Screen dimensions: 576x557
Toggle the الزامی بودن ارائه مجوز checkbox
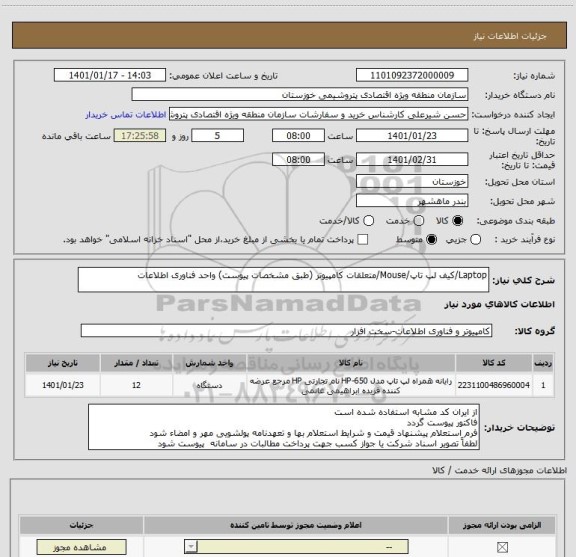(502, 547)
